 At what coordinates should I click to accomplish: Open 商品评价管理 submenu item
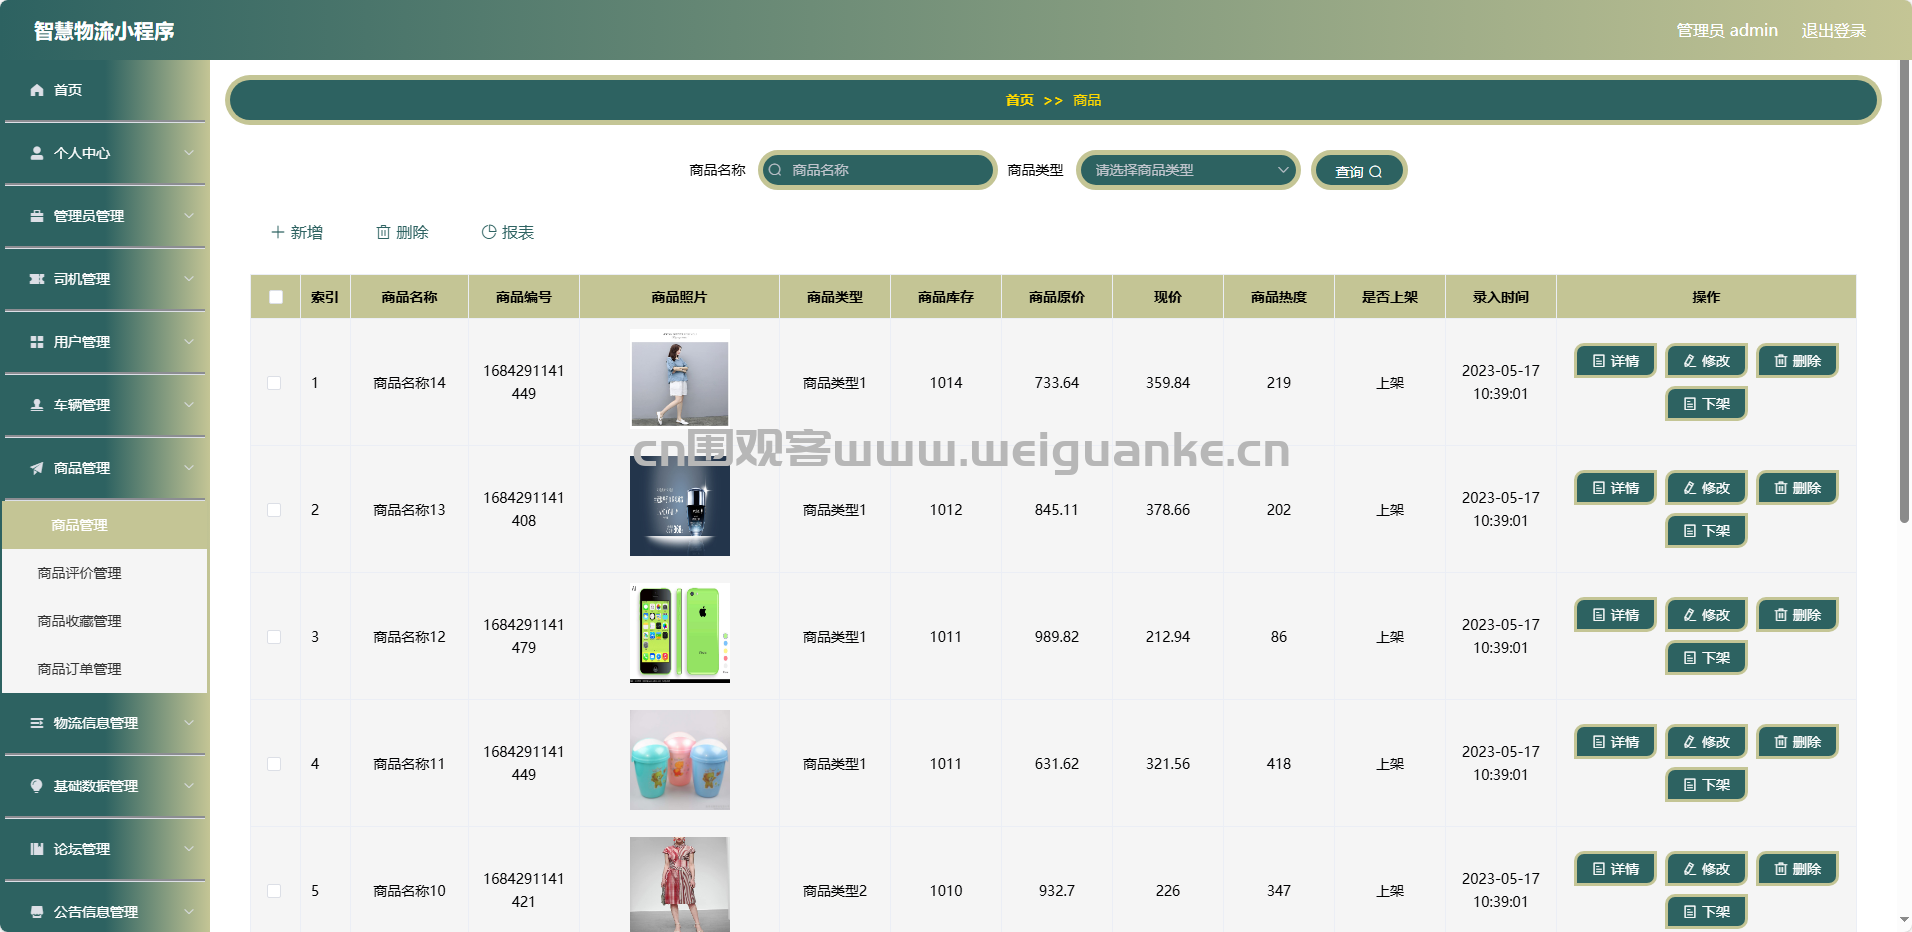point(105,573)
